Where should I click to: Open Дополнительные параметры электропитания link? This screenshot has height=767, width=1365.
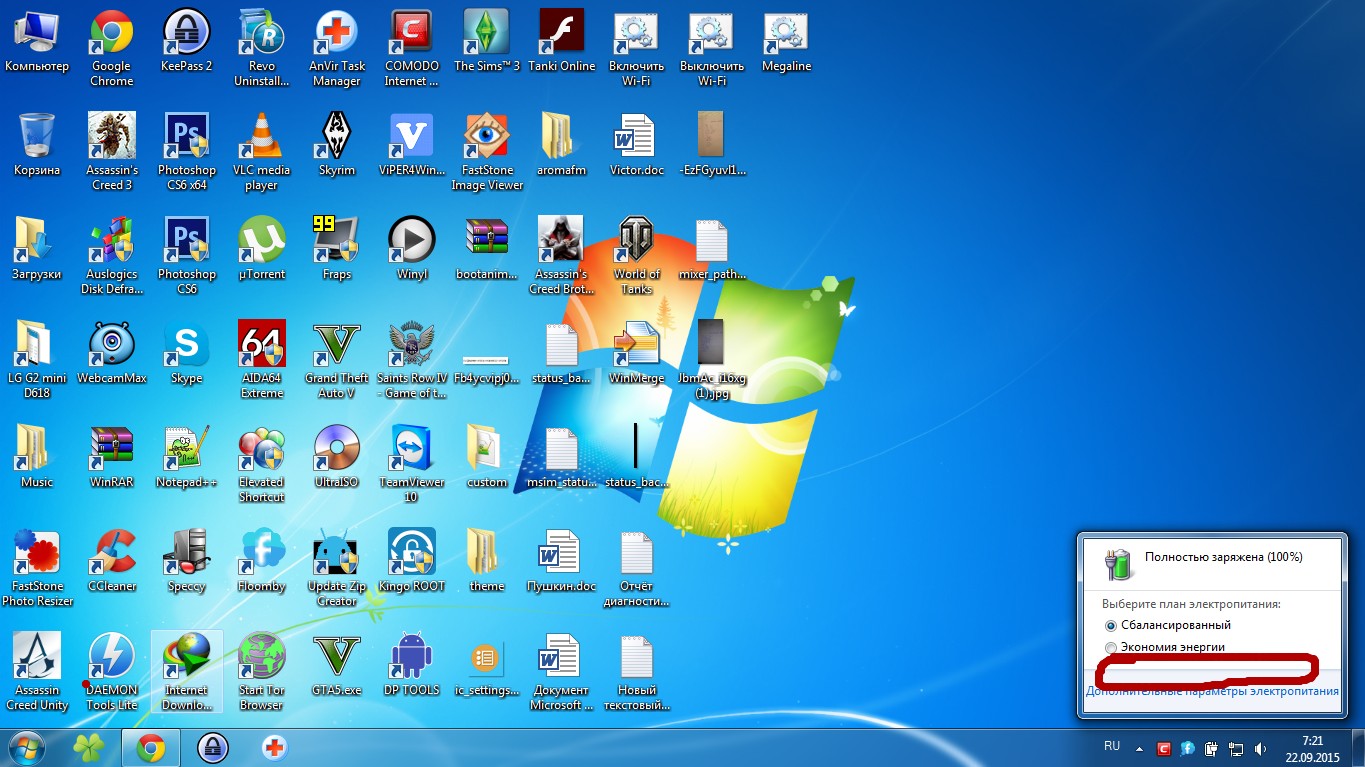(x=1212, y=691)
